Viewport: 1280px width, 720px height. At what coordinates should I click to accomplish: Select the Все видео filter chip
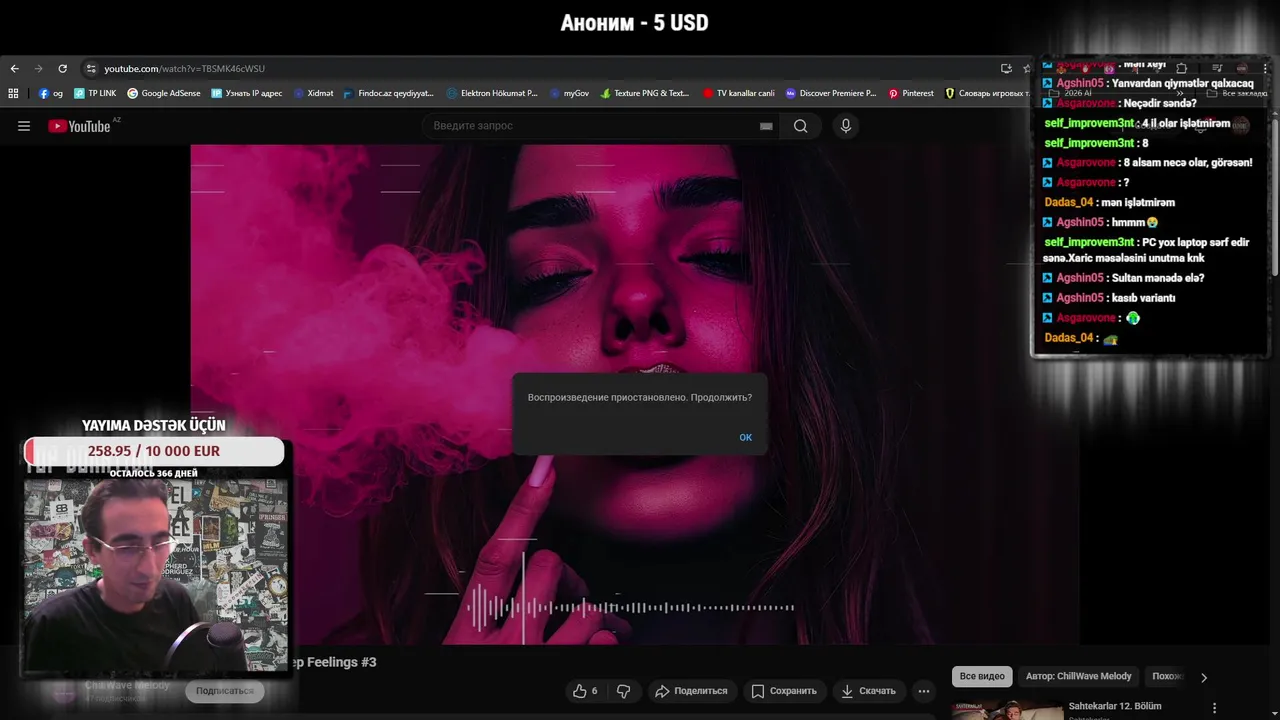tap(982, 677)
